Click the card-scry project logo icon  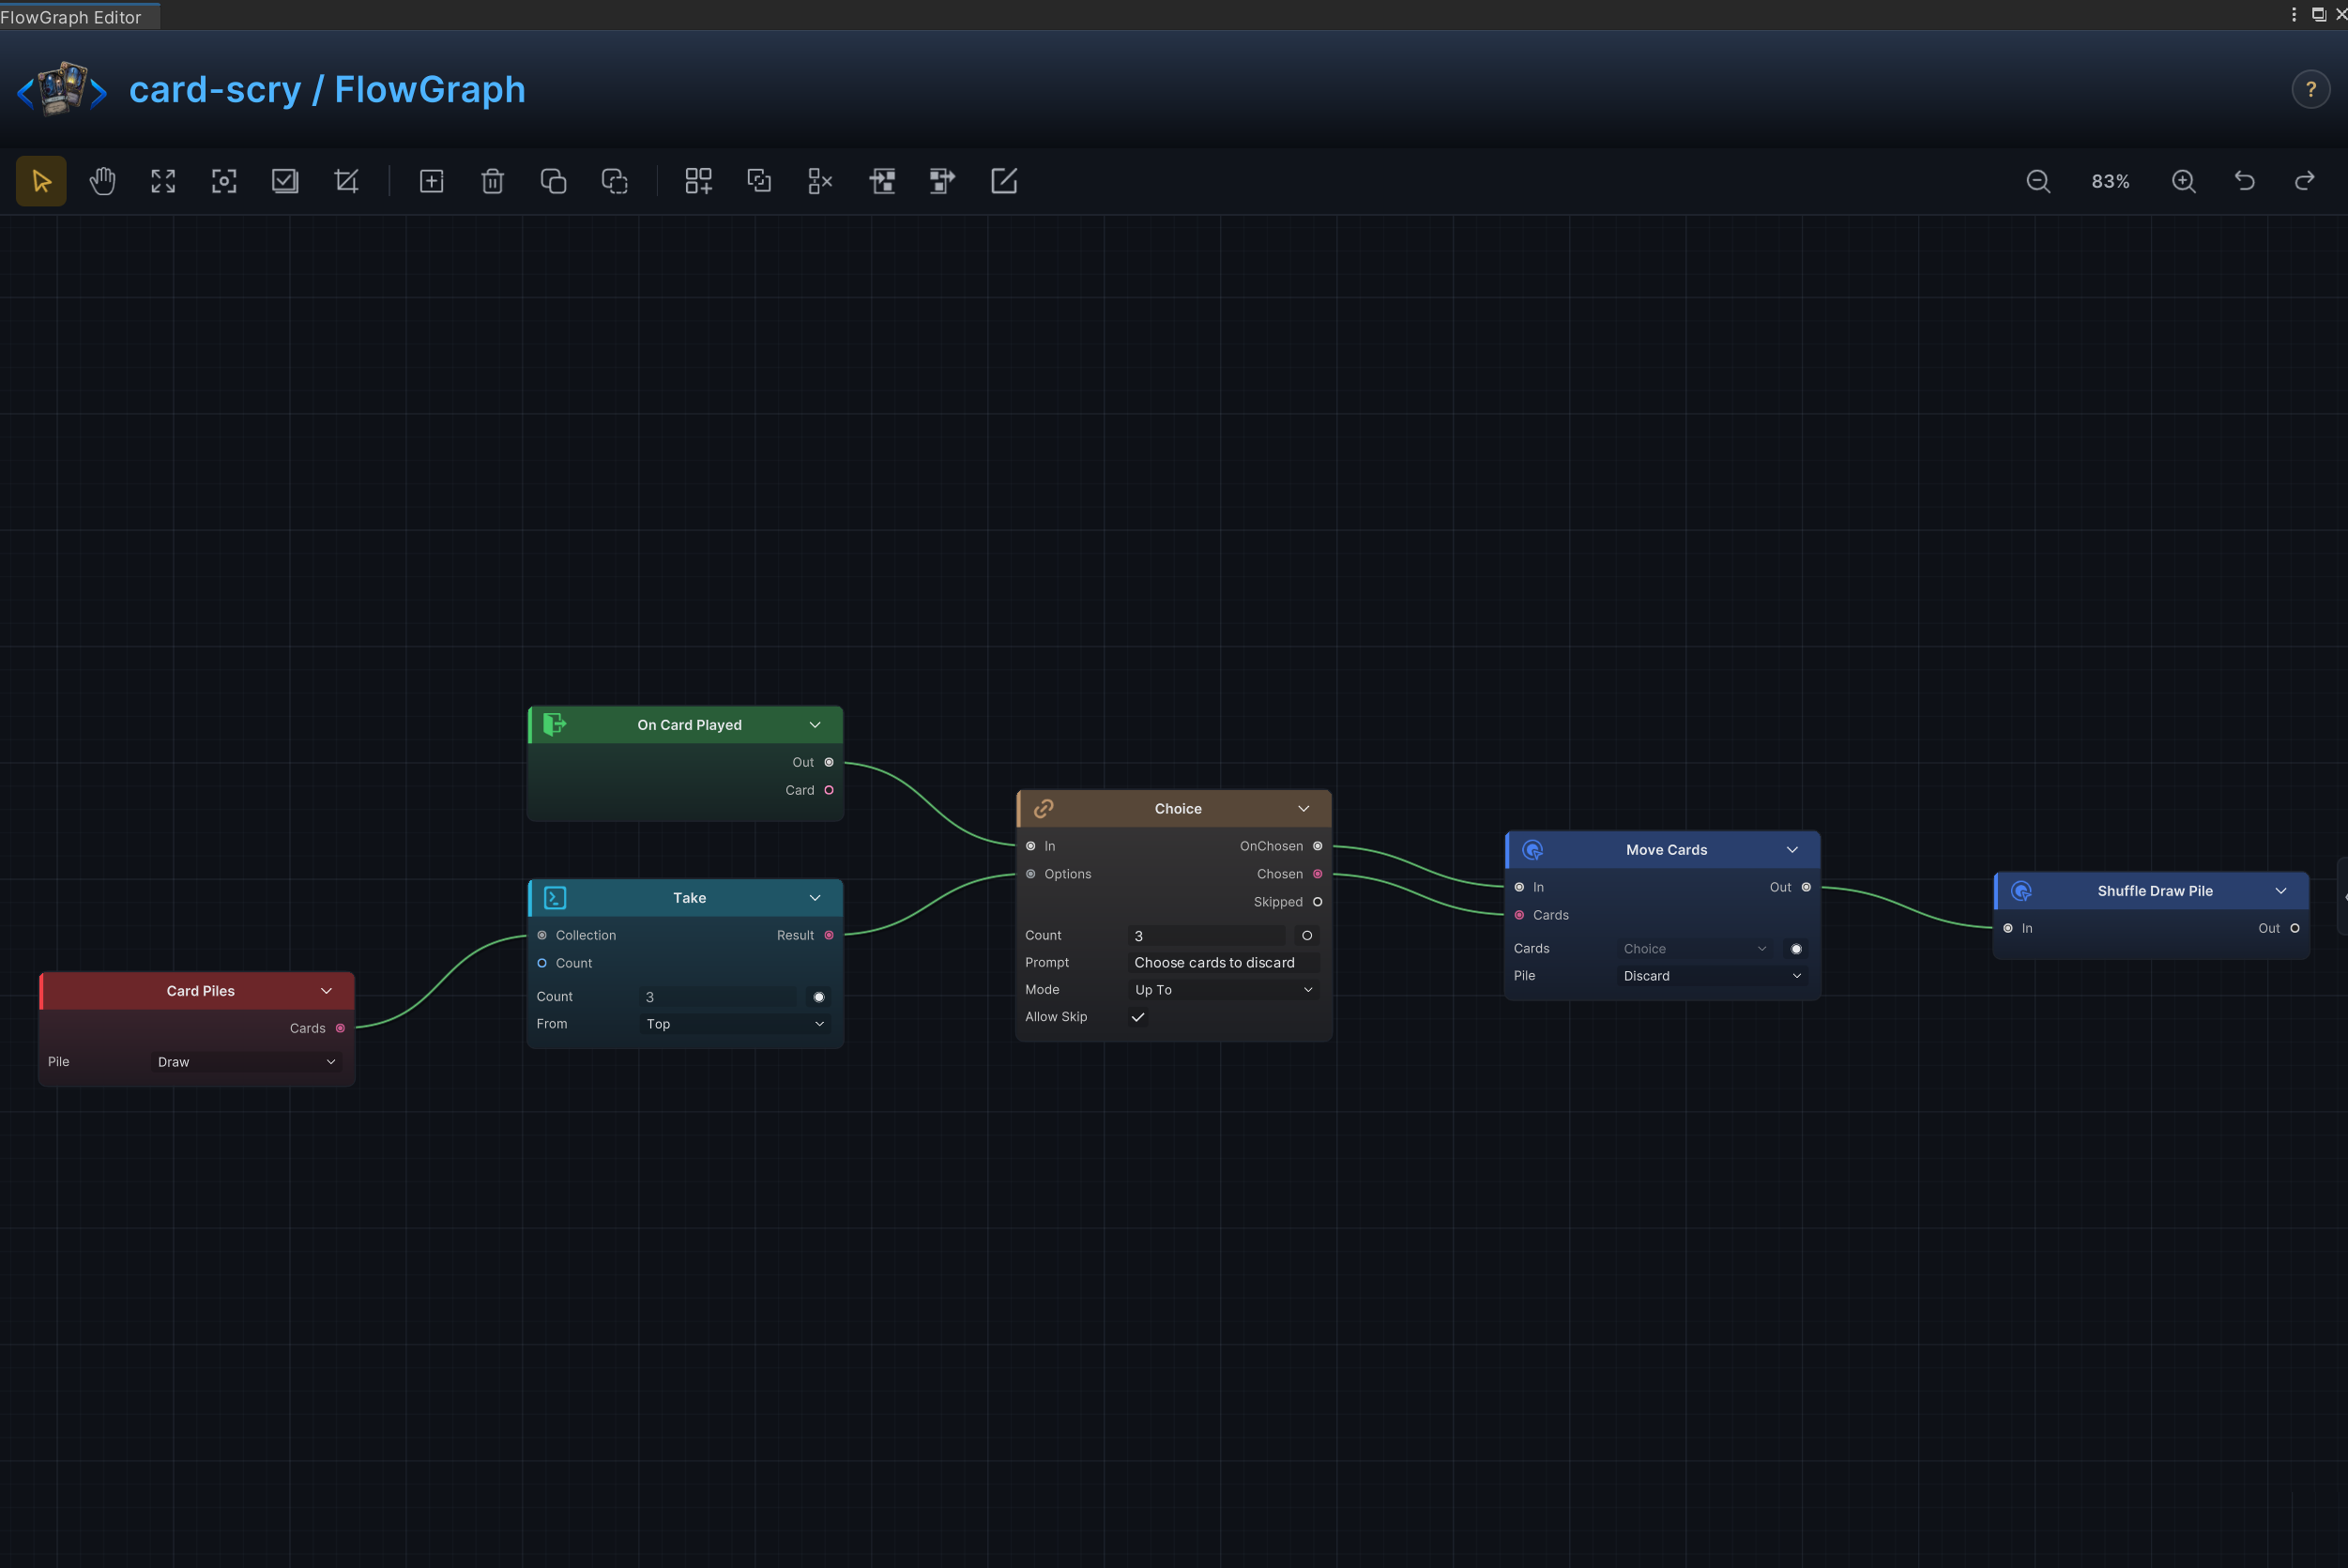[x=62, y=89]
